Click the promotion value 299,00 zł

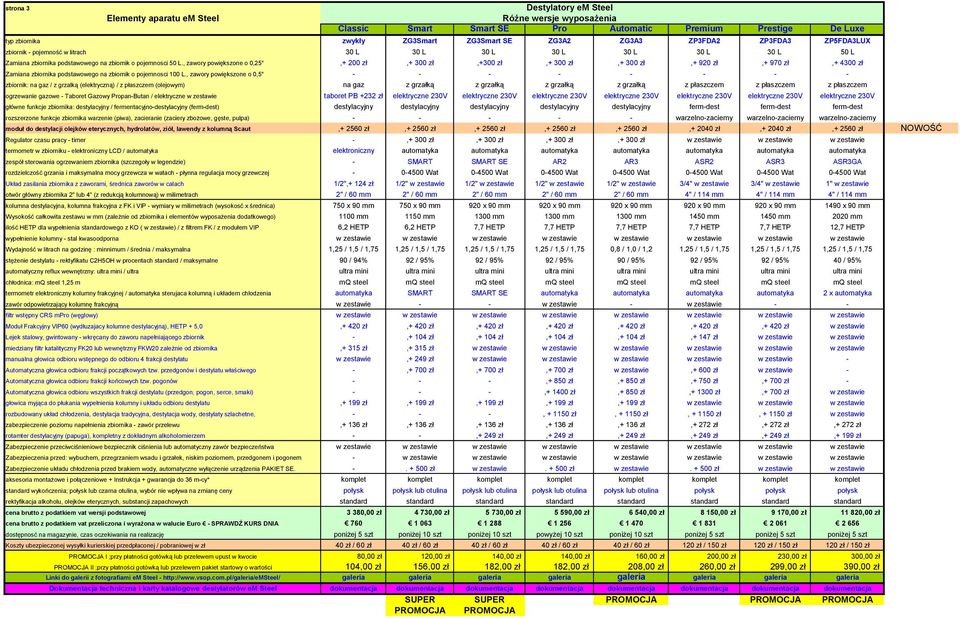pyautogui.click(x=789, y=567)
